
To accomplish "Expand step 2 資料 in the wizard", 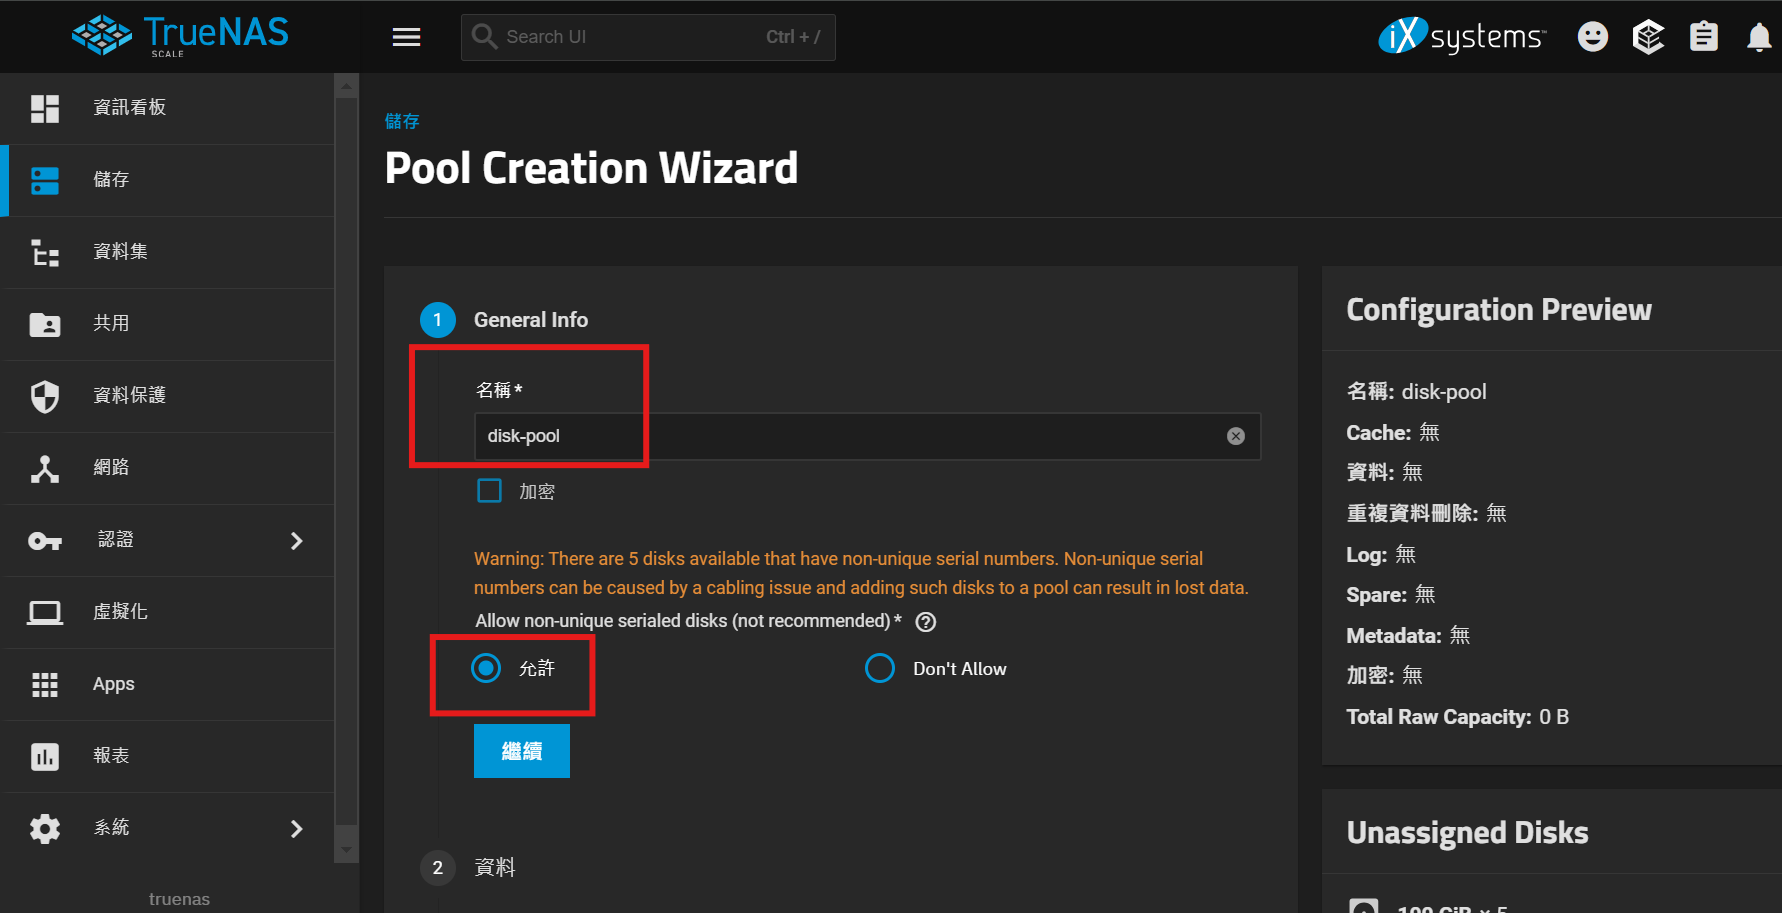I will tap(494, 867).
